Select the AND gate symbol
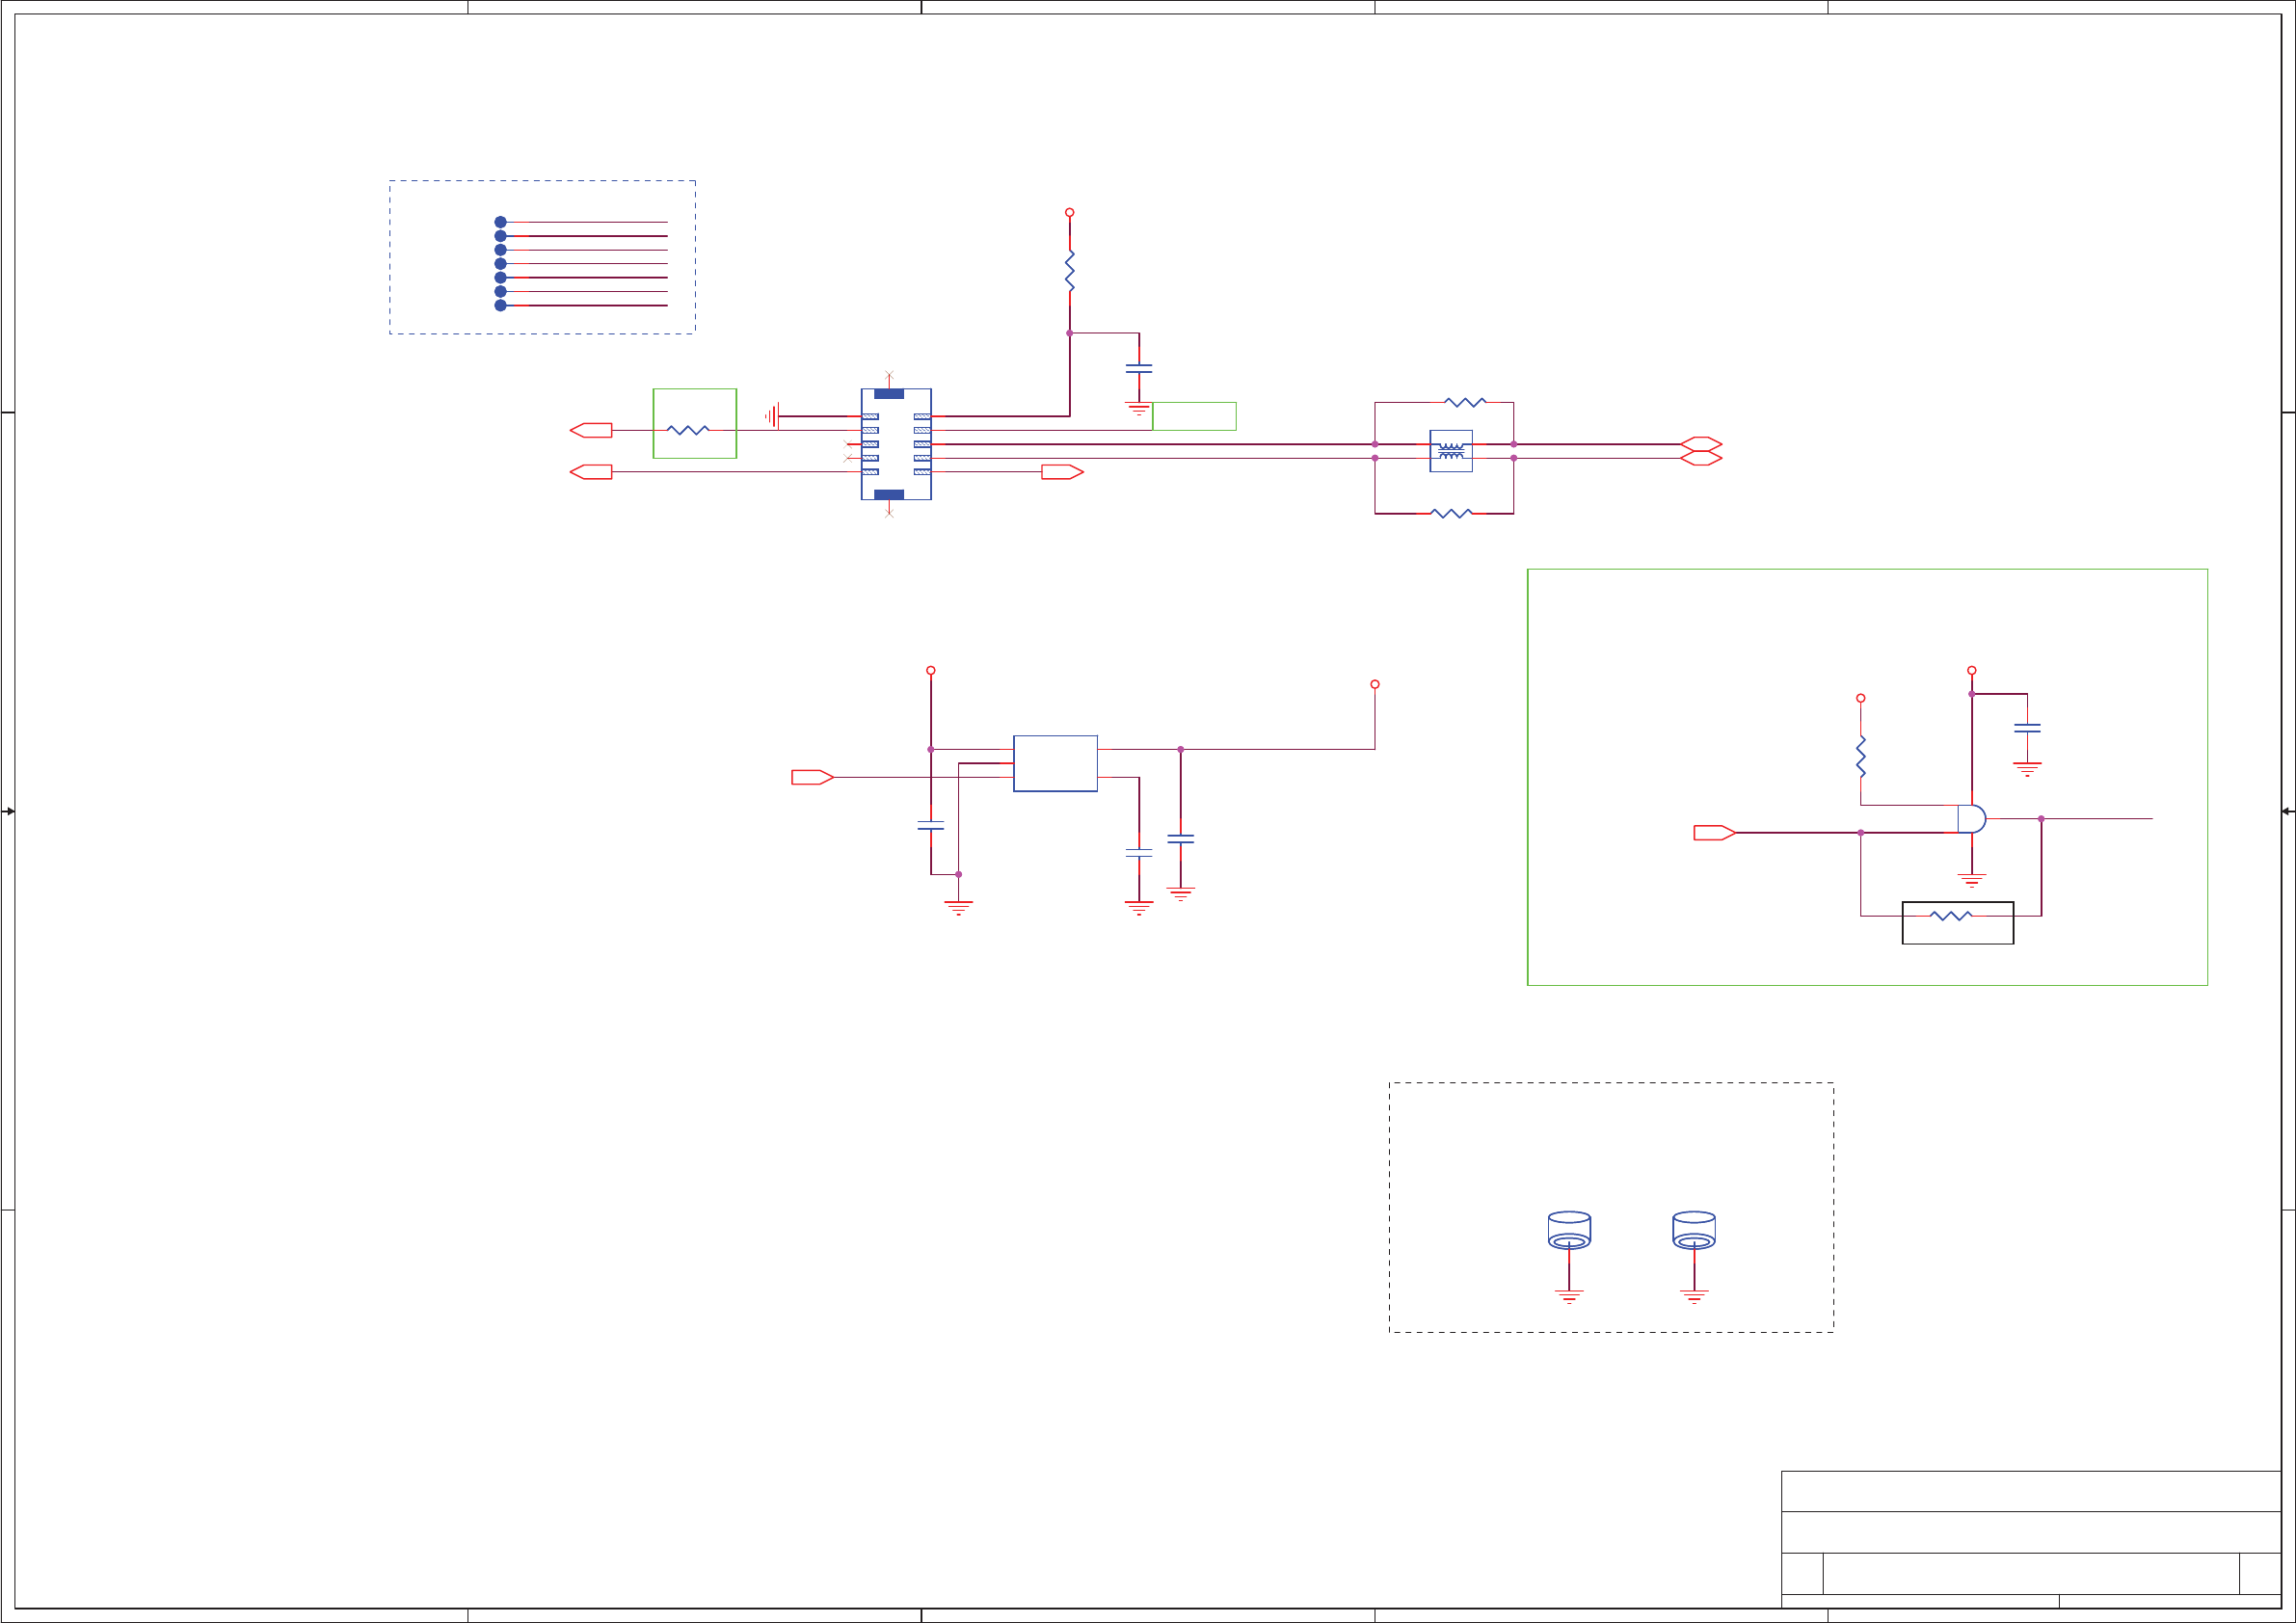 [1970, 818]
